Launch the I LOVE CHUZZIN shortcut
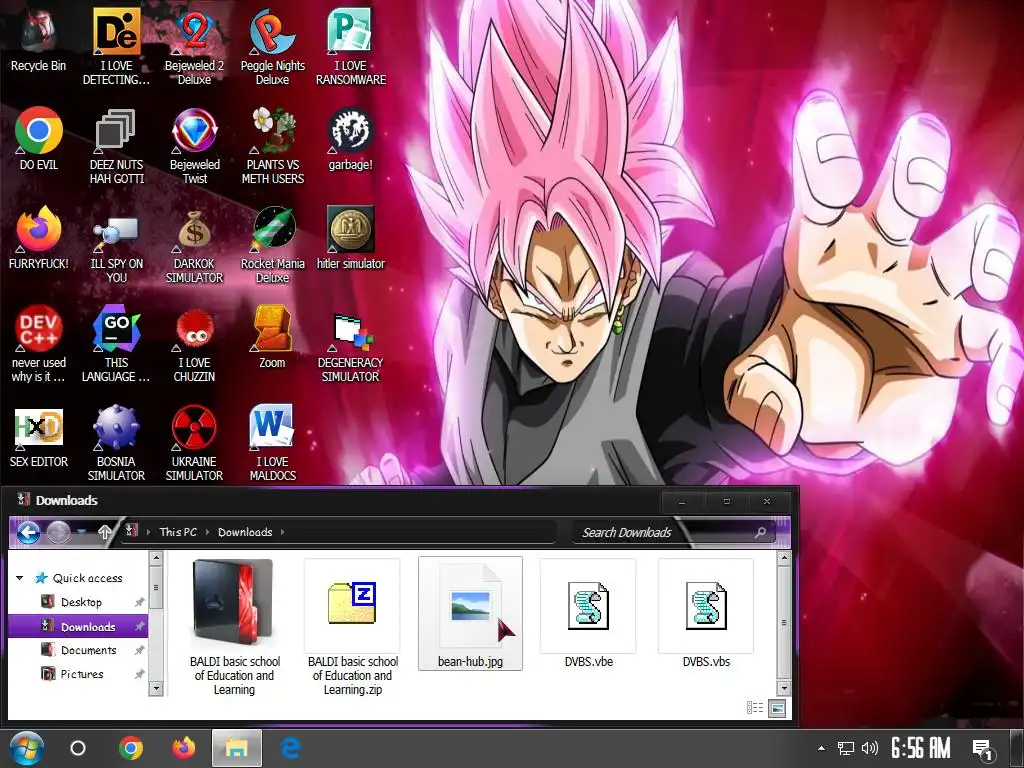The height and width of the screenshot is (768, 1024). click(x=194, y=344)
